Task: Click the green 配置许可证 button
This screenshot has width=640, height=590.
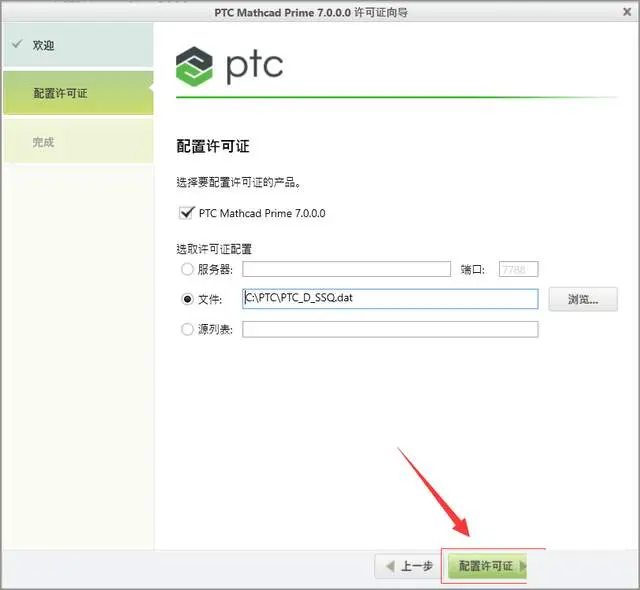Action: coord(487,566)
